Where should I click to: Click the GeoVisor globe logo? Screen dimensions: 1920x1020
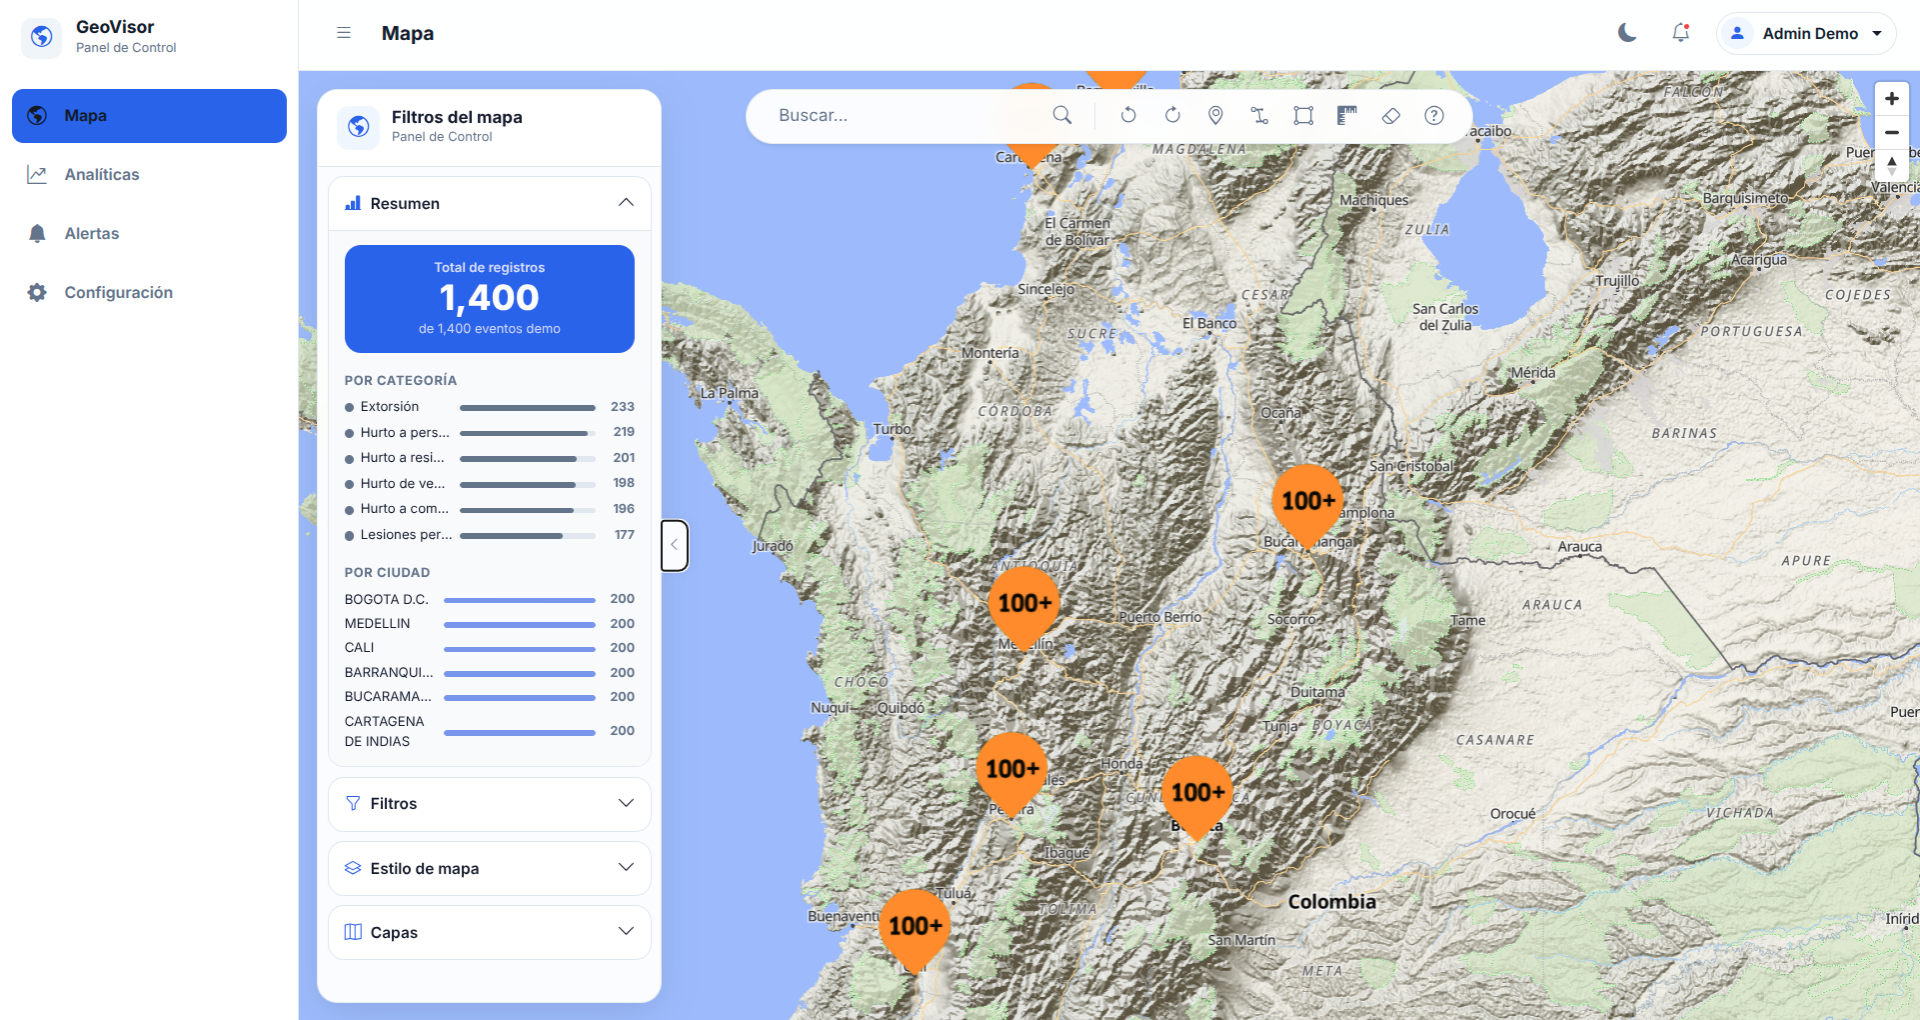[41, 37]
